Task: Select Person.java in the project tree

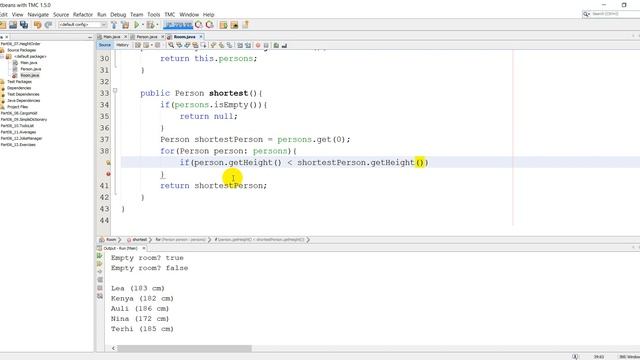Action: click(x=31, y=69)
